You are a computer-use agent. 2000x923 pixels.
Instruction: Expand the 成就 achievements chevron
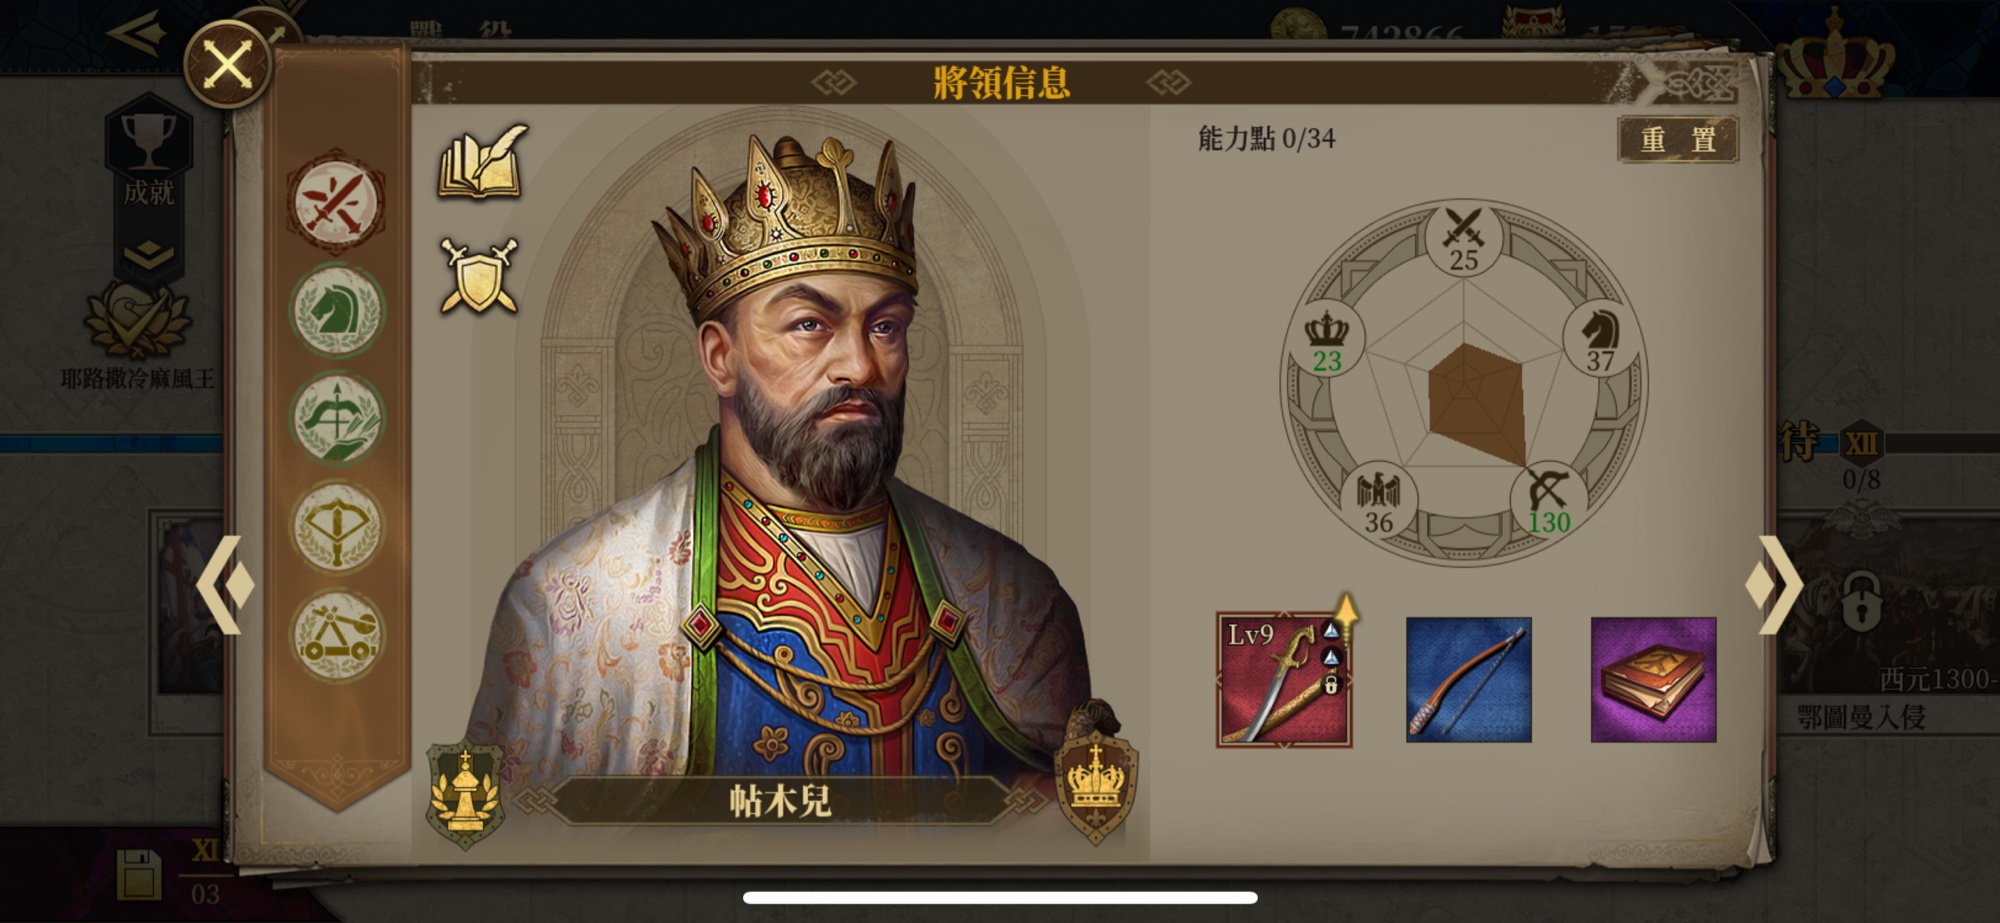[x=149, y=256]
